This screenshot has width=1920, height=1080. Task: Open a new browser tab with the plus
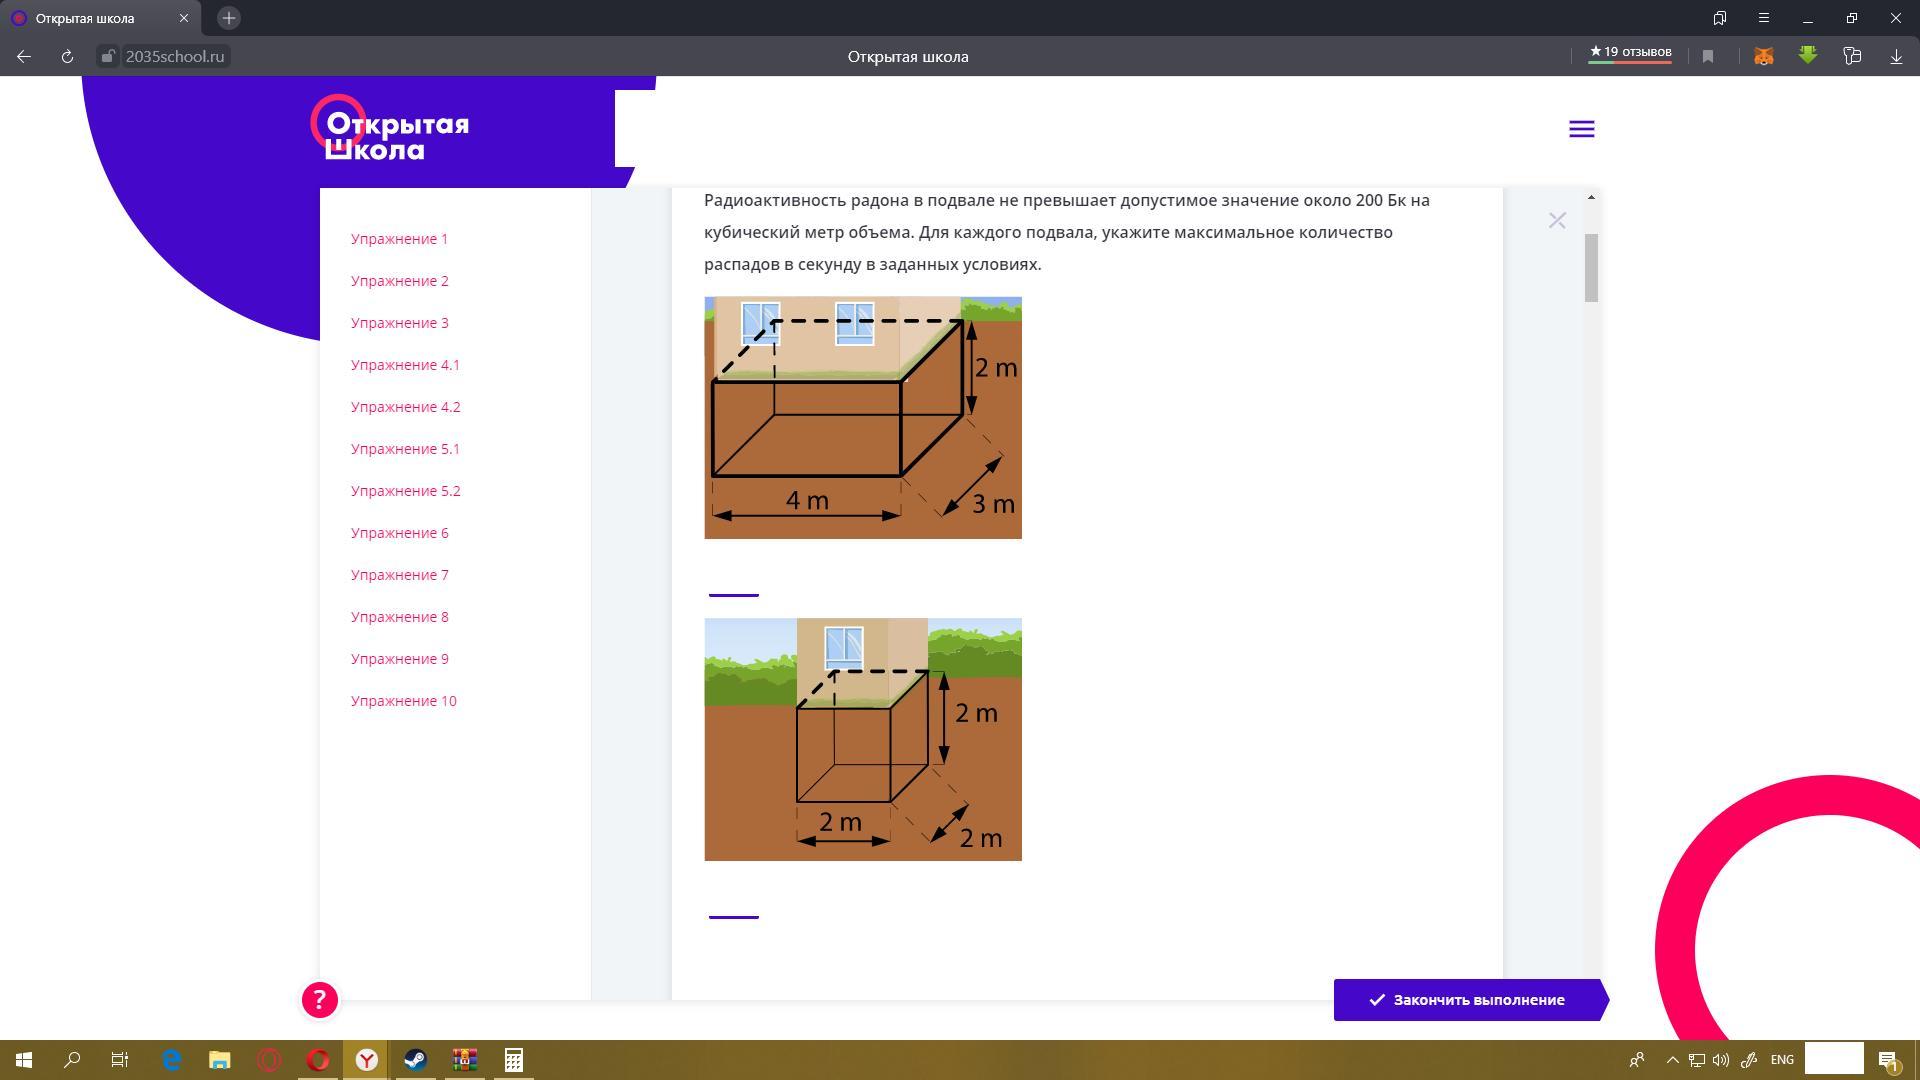(x=229, y=18)
